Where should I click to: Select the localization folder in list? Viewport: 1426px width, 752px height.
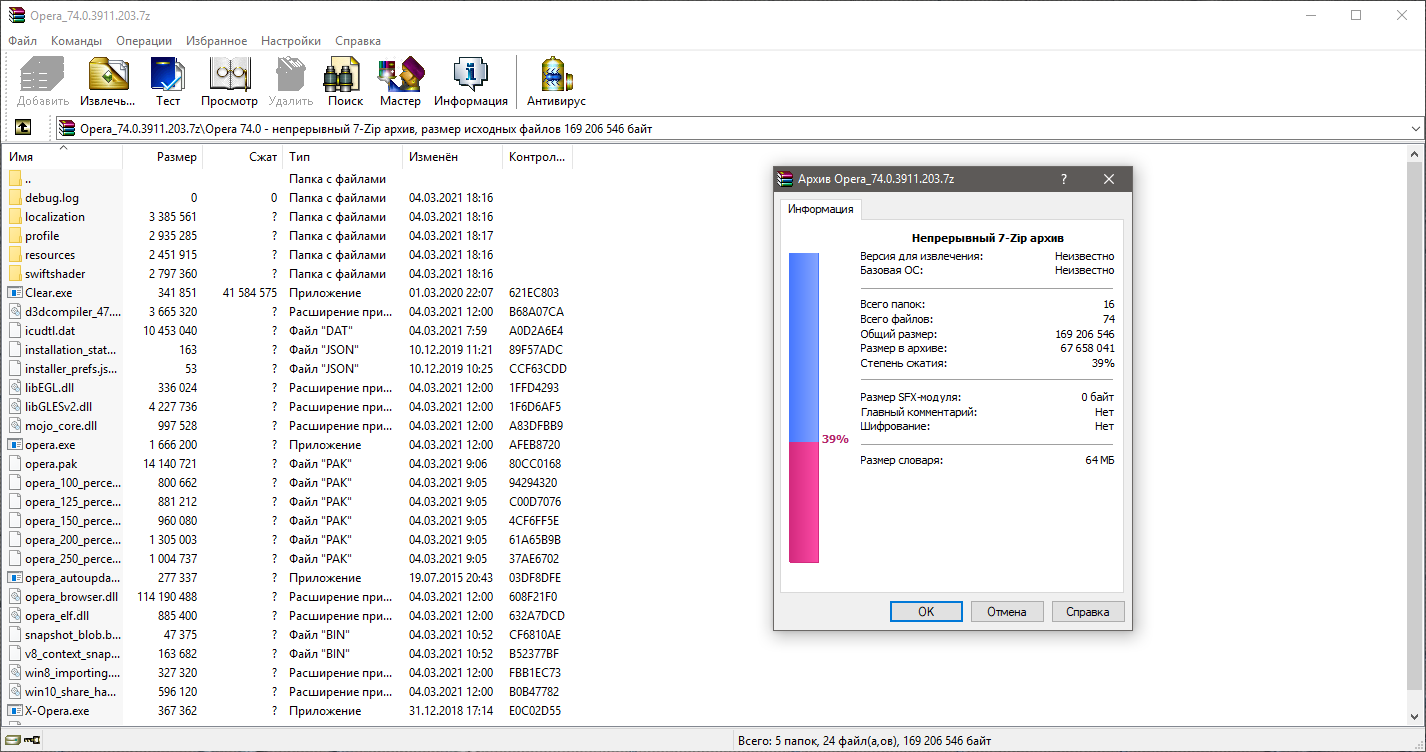tap(55, 217)
